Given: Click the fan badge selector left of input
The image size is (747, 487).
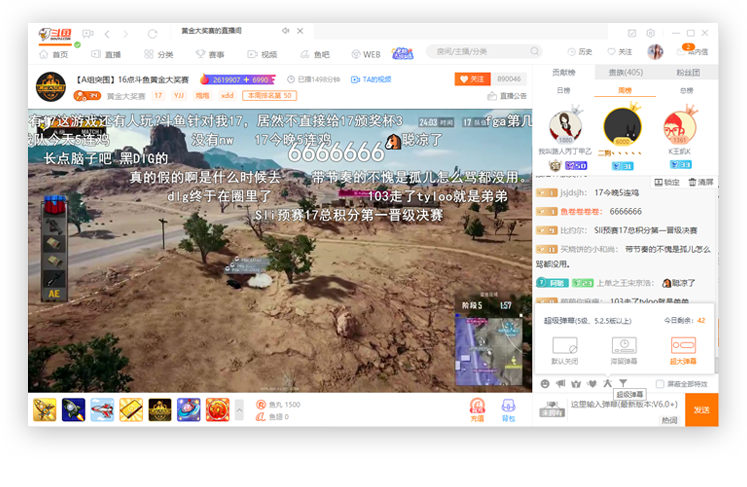Looking at the screenshot, I should point(552,409).
